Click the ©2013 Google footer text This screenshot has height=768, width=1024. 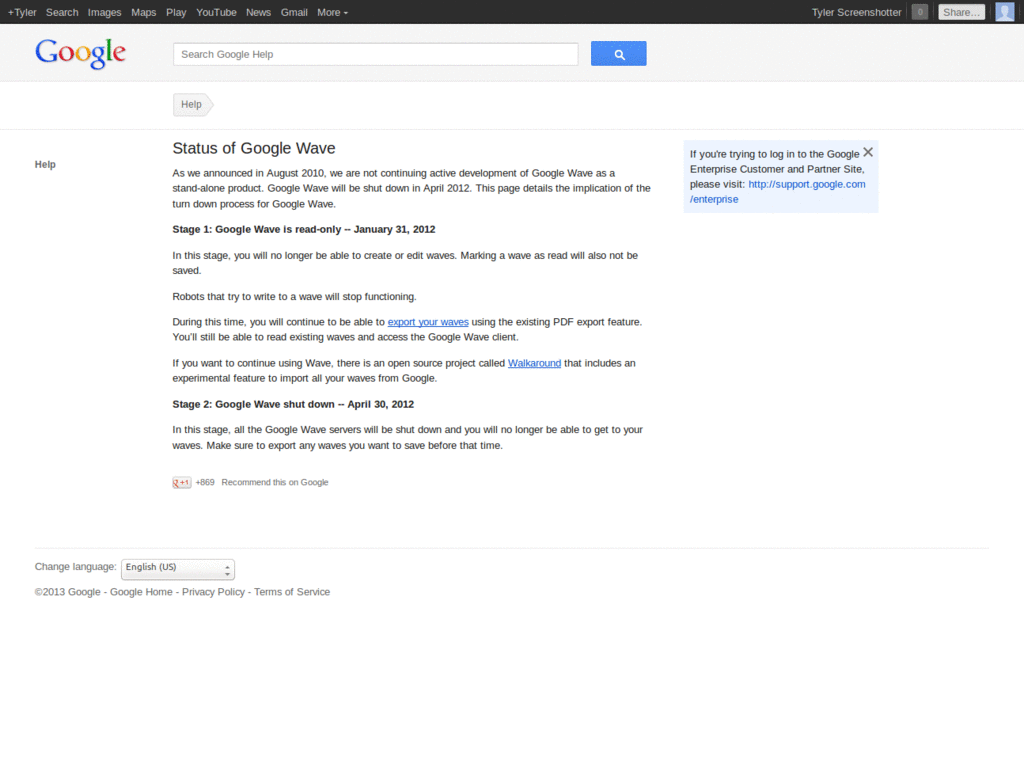[x=67, y=592]
